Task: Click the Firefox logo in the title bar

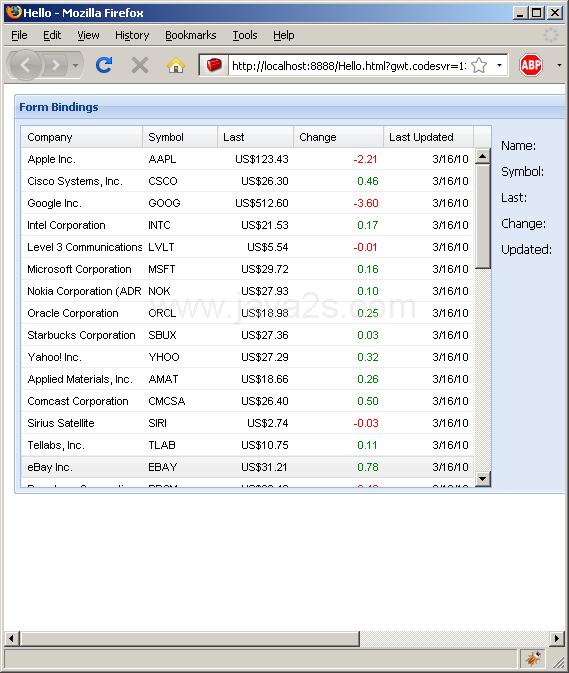Action: (x=13, y=12)
